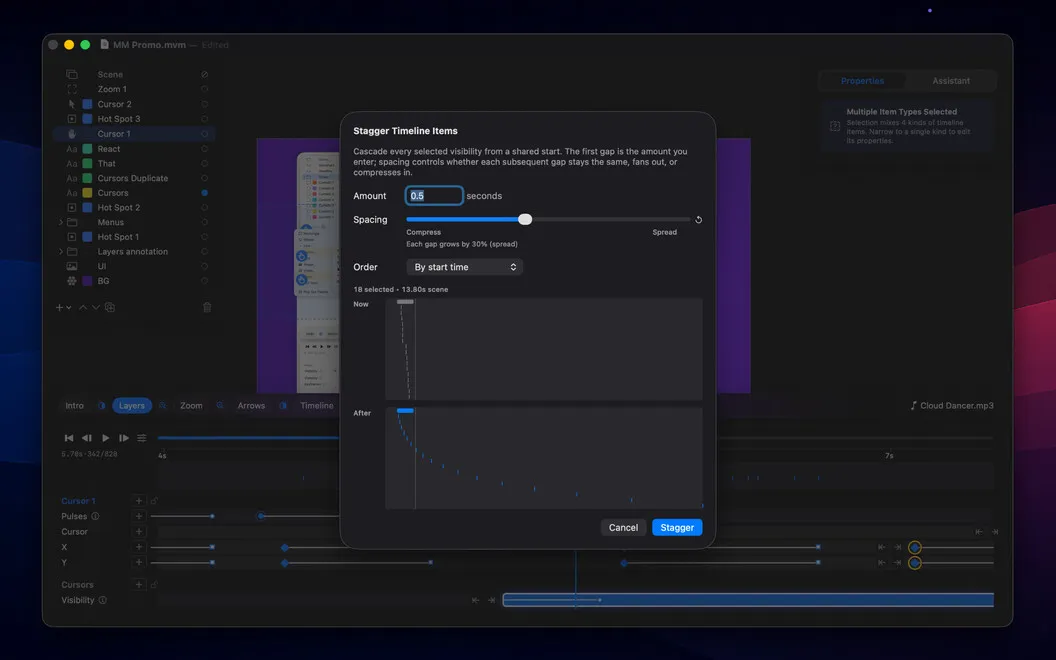Add keyframe to the Y row
The height and width of the screenshot is (660, 1056).
pyautogui.click(x=139, y=562)
